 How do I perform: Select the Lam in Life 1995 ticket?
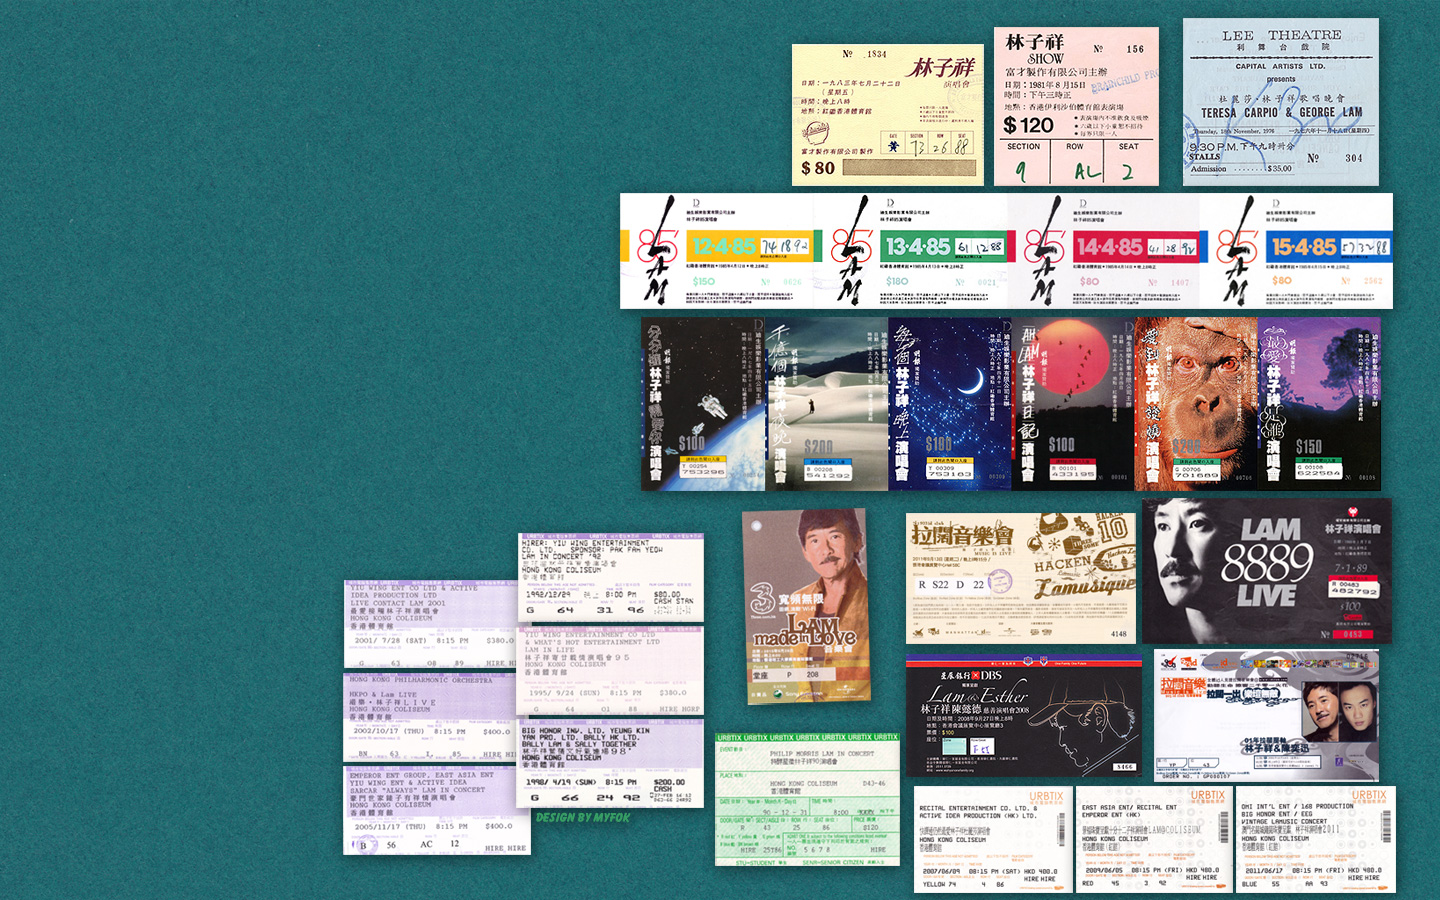point(610,671)
